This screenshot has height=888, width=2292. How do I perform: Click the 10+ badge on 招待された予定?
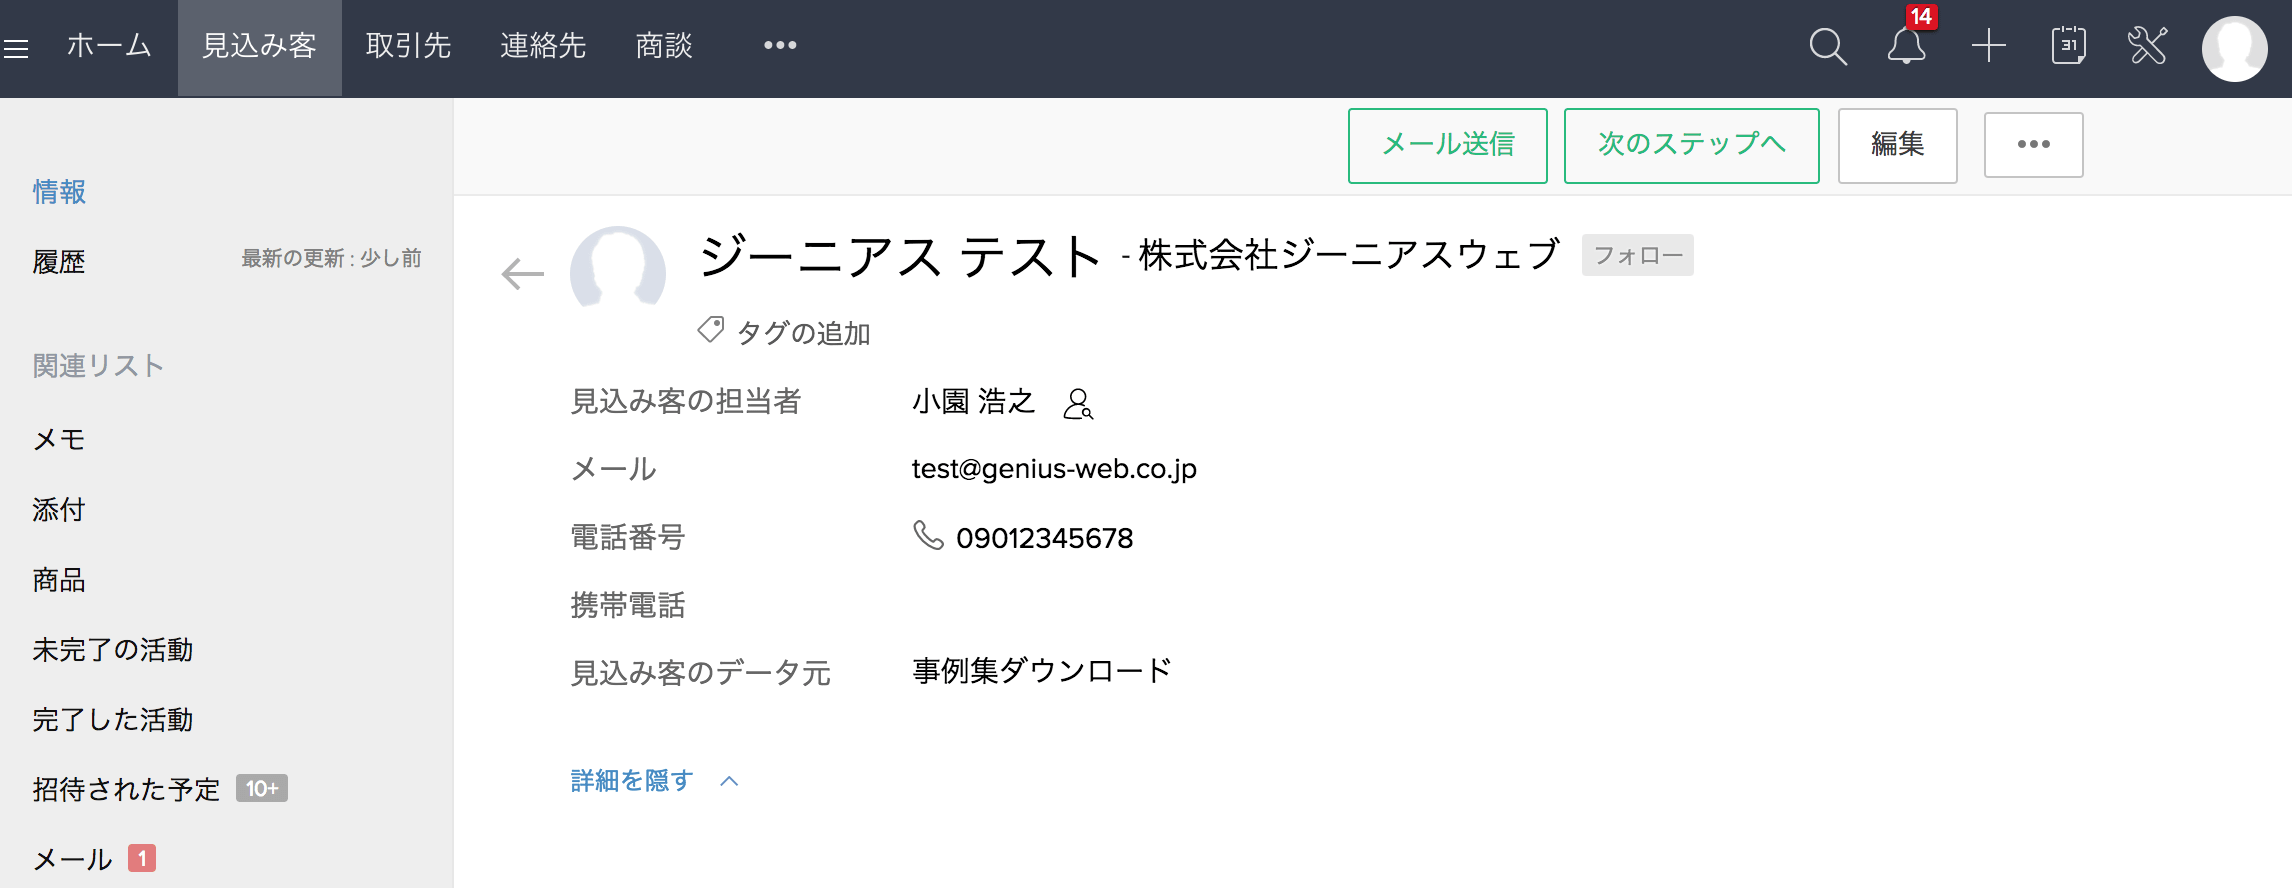click(x=262, y=788)
